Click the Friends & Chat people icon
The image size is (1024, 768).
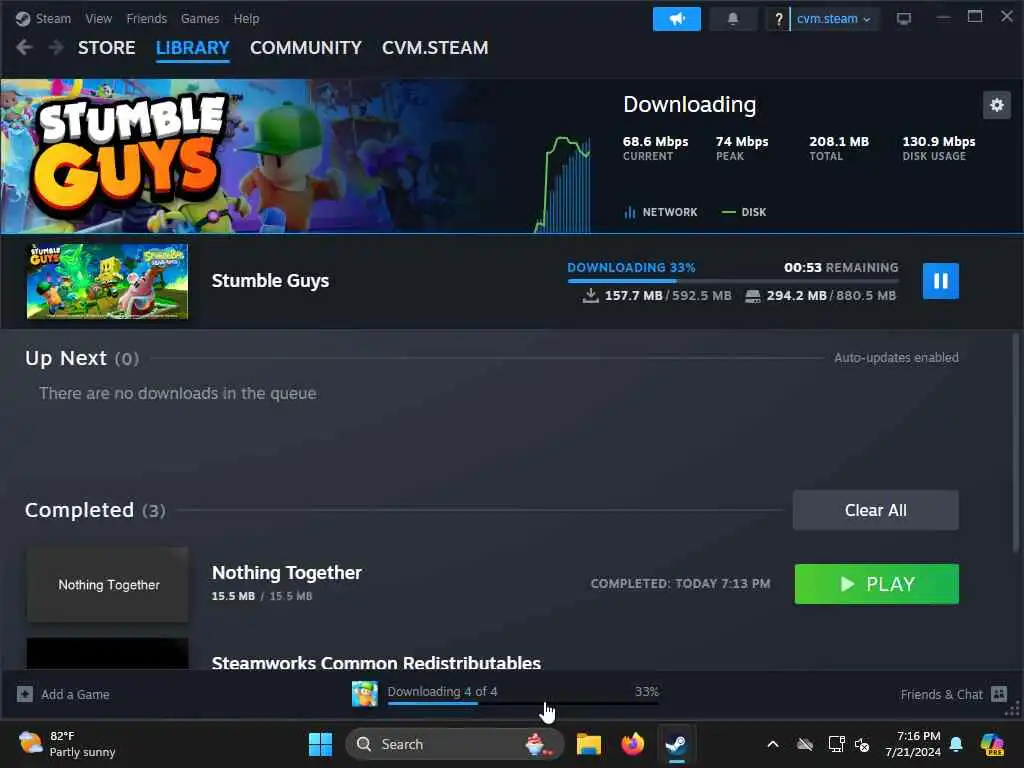click(x=999, y=694)
